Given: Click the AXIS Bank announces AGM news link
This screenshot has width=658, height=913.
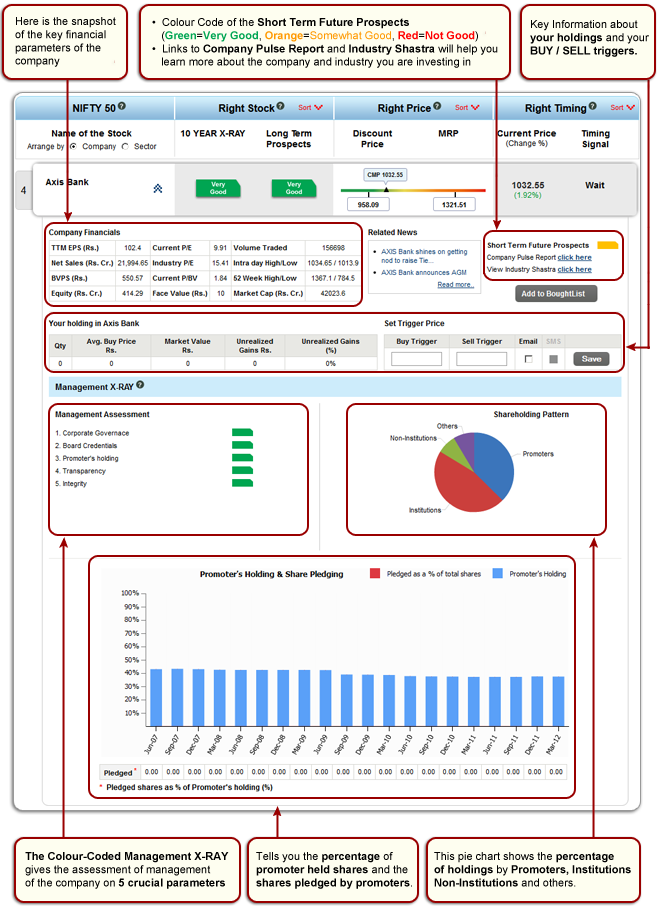Looking at the screenshot, I should (x=426, y=272).
